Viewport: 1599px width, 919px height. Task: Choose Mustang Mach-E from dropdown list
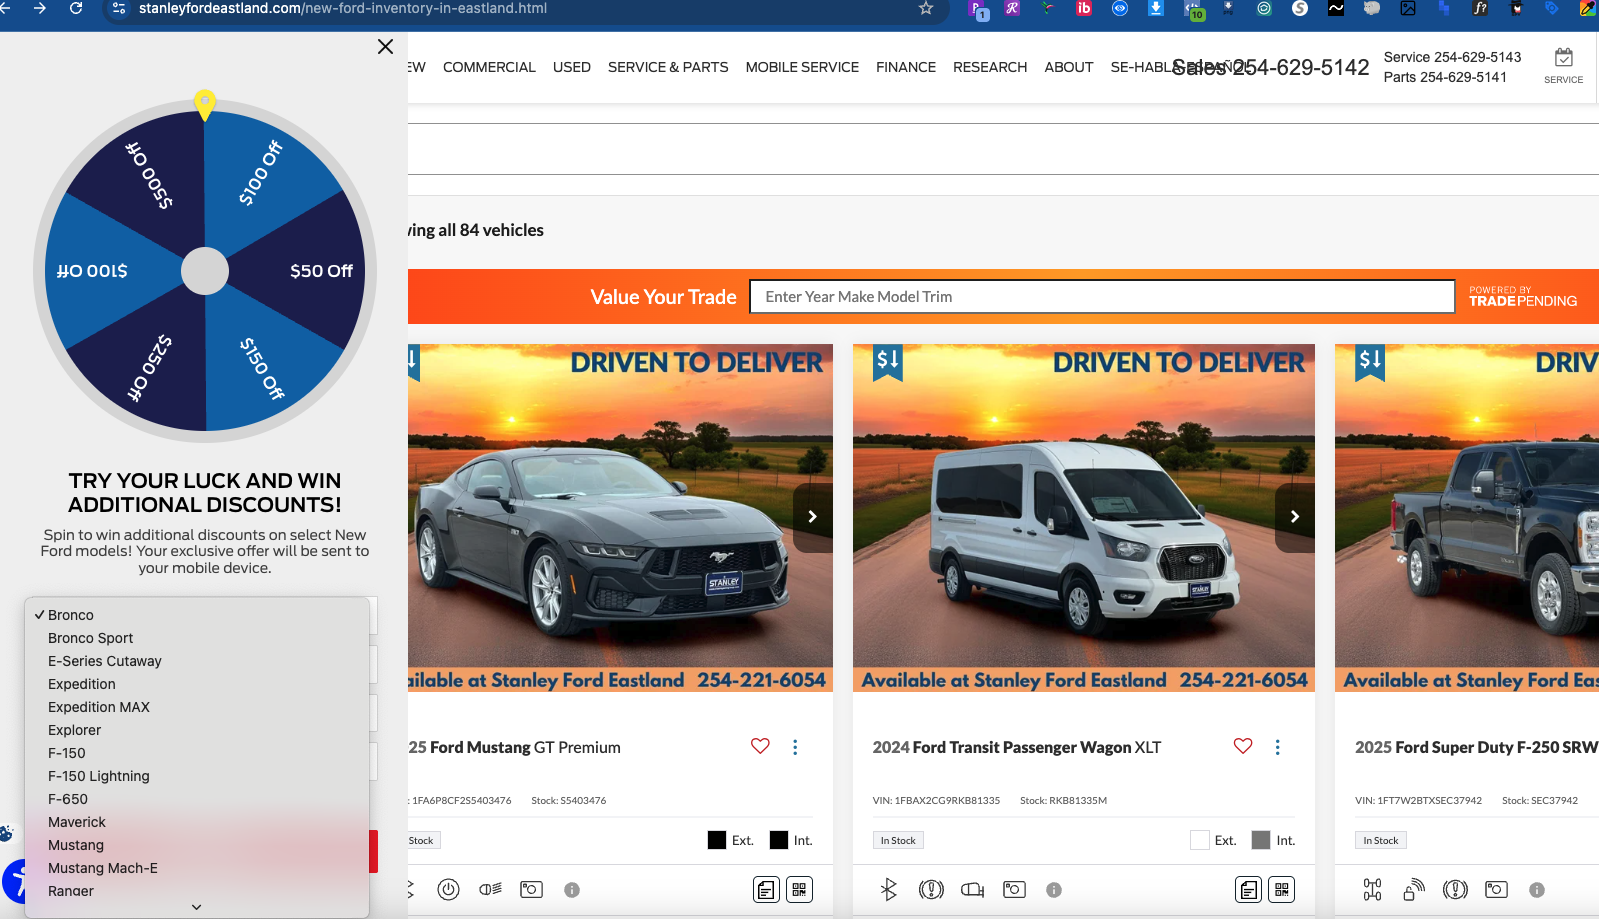tap(197, 868)
